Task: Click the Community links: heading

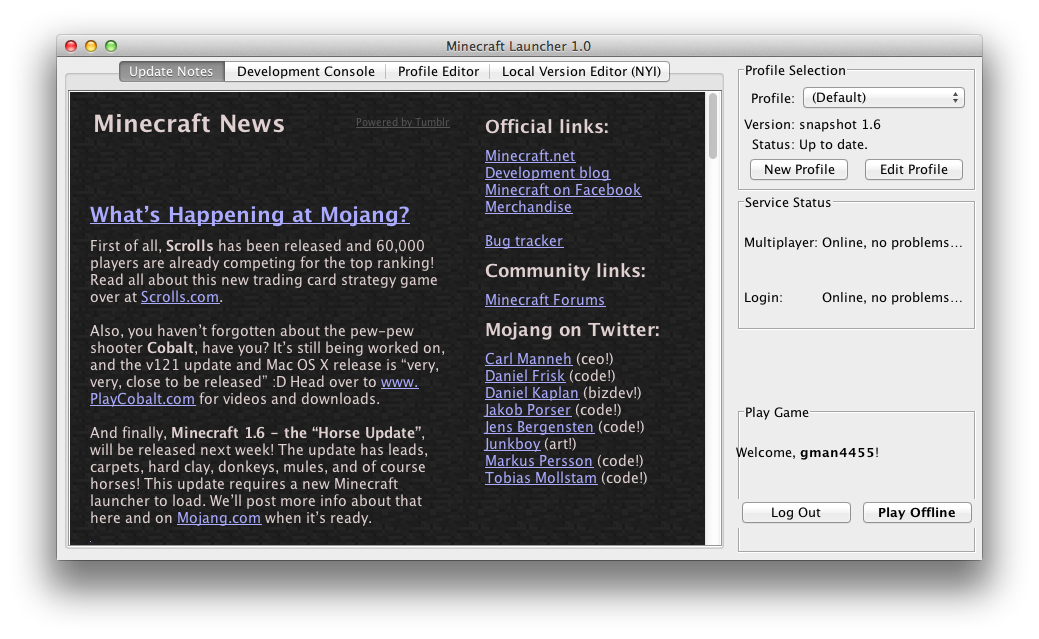Action: (x=565, y=270)
